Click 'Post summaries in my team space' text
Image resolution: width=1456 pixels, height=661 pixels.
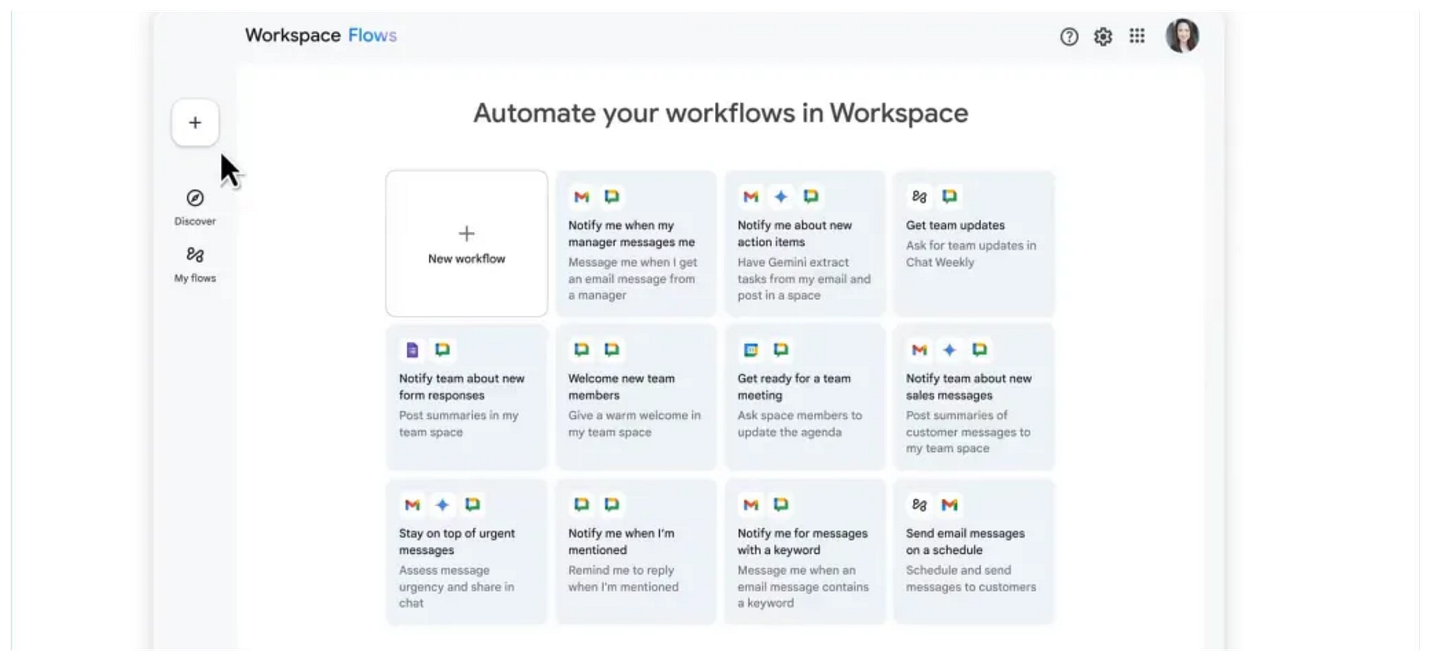pos(459,424)
